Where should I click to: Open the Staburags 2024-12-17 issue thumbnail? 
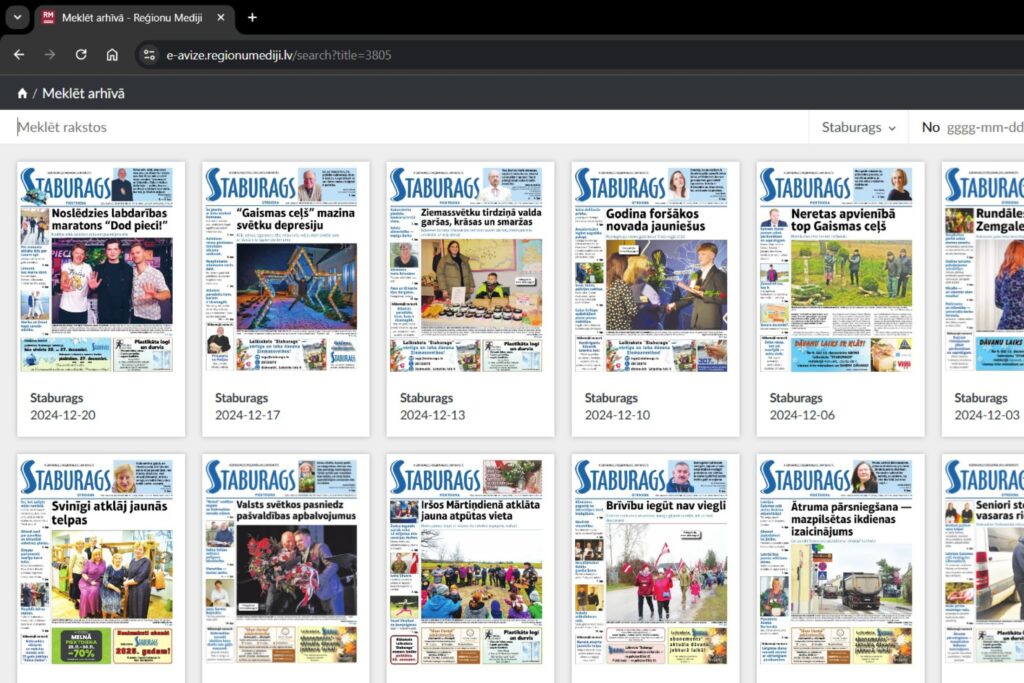[285, 269]
